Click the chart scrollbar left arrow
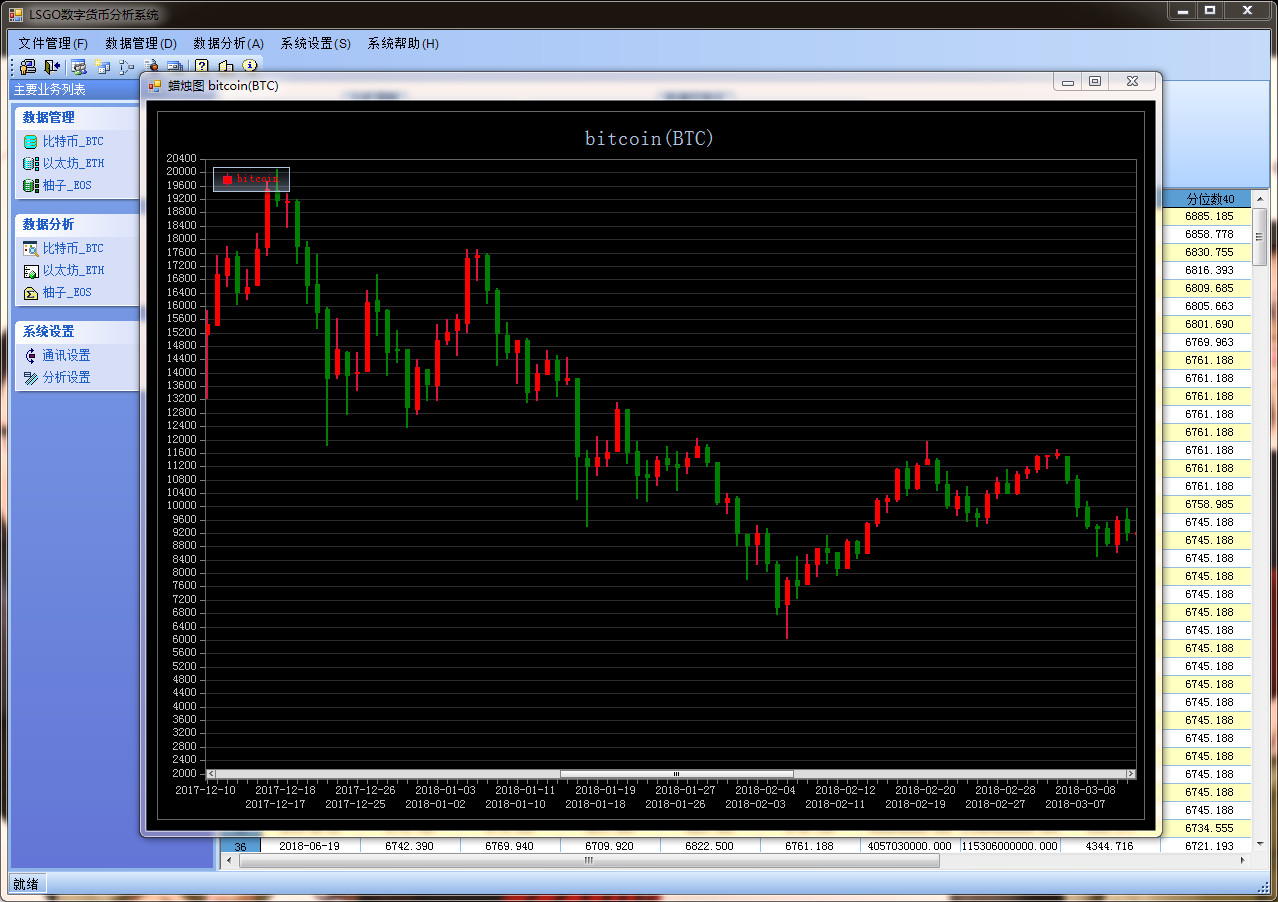The width and height of the screenshot is (1278, 902). tap(210, 774)
